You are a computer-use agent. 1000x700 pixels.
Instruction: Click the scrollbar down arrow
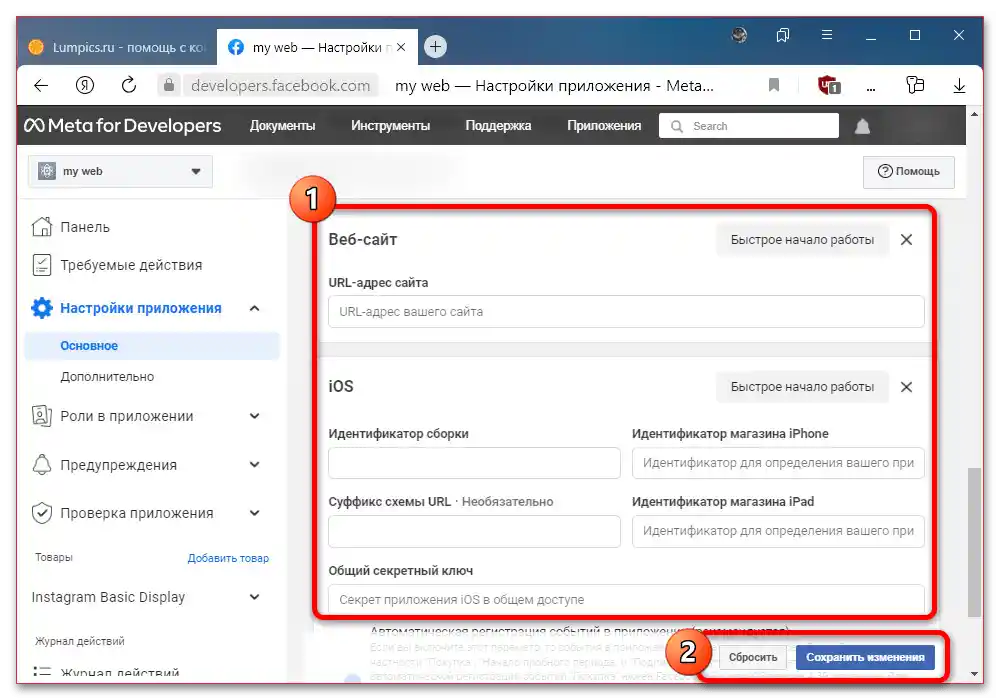coord(974,673)
